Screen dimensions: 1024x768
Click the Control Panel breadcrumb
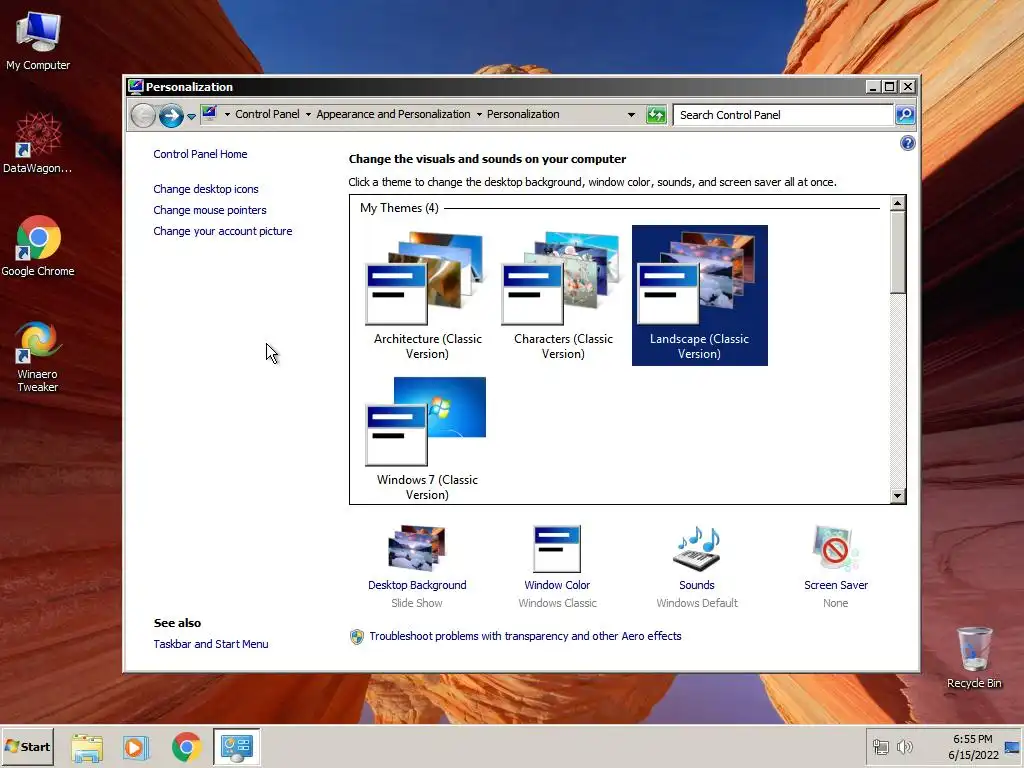[x=267, y=114]
